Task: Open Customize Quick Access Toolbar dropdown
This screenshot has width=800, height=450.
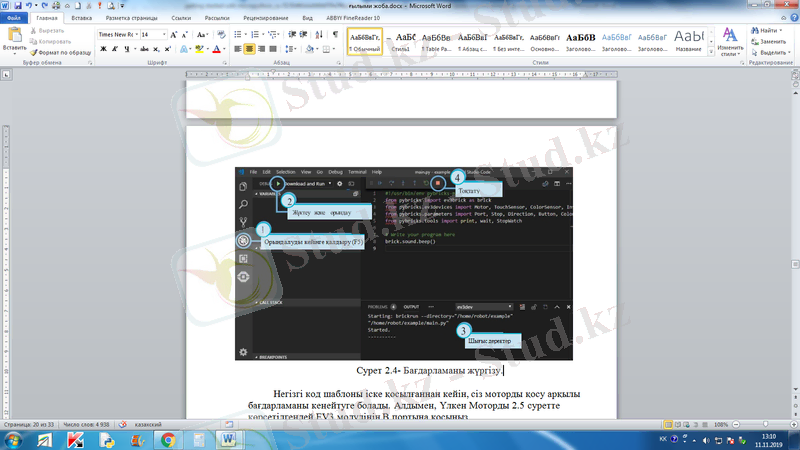Action: 122,6
